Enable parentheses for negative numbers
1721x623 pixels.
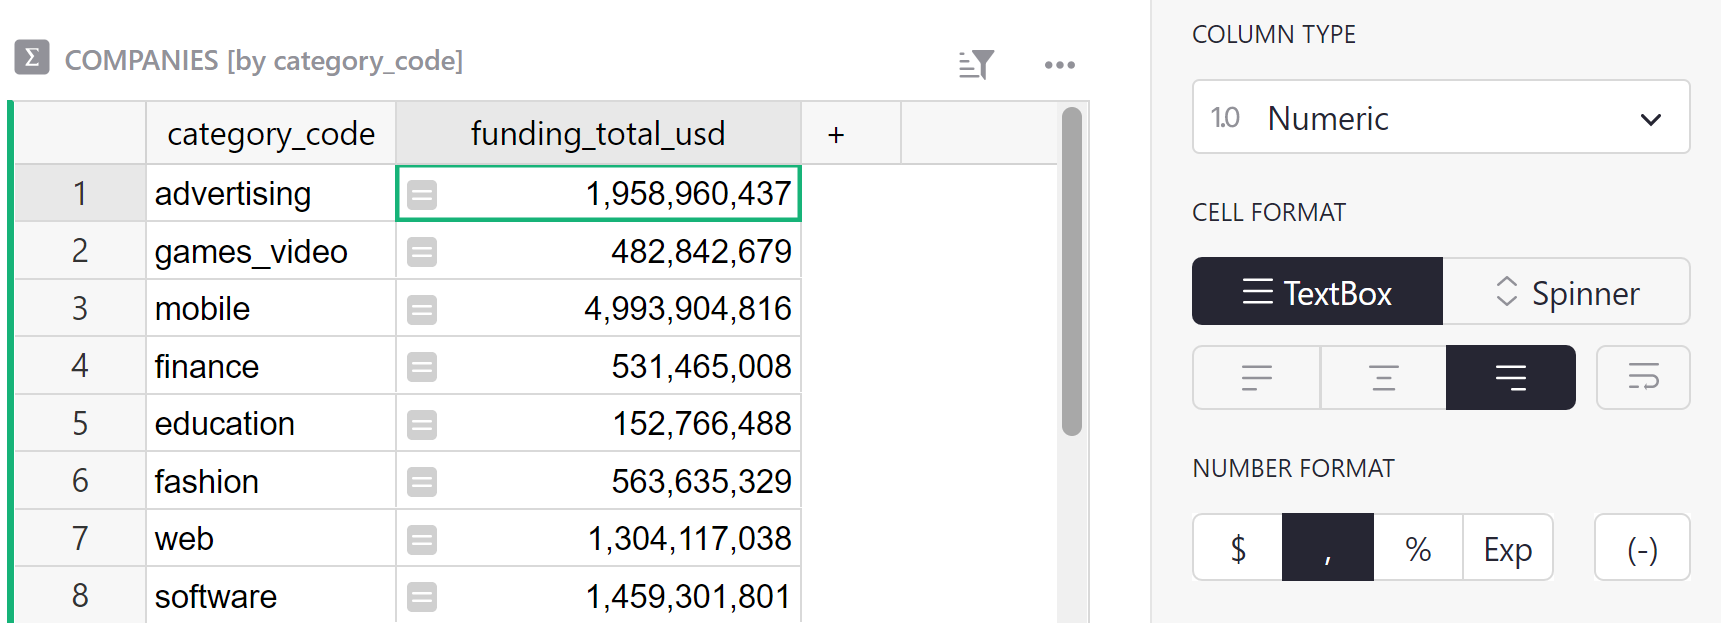pos(1641,548)
